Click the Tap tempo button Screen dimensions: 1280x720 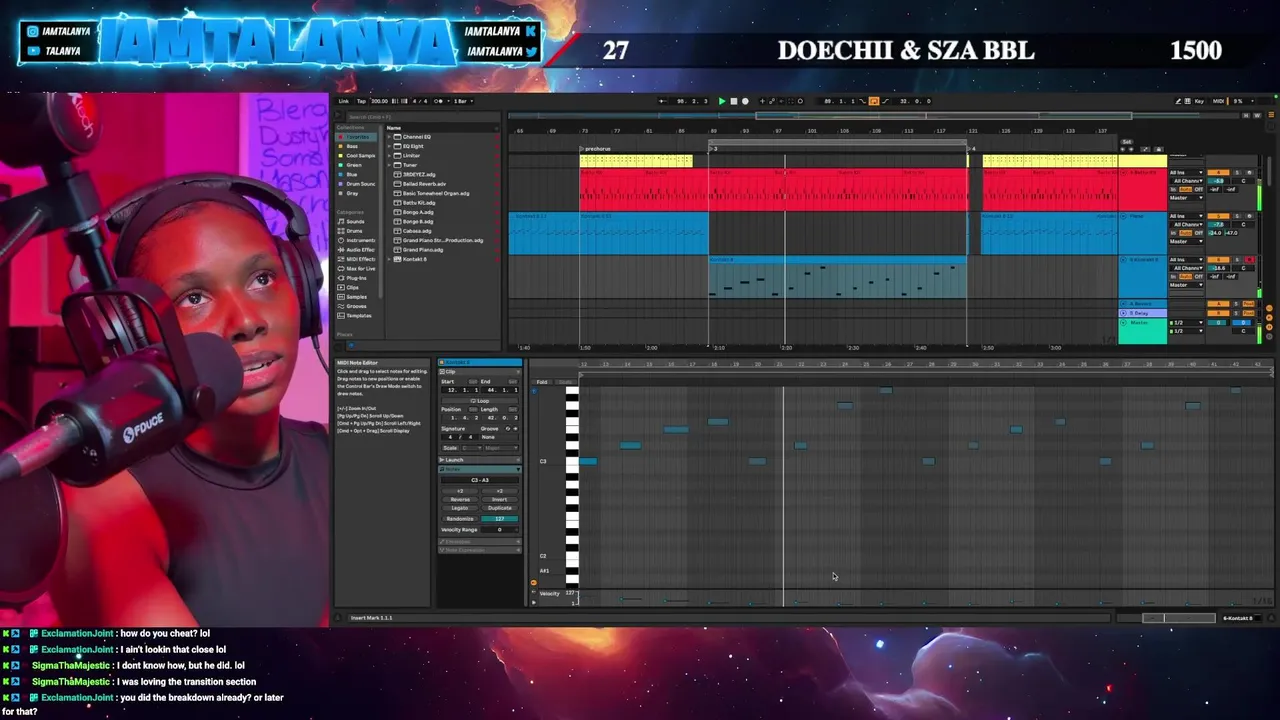(x=361, y=101)
